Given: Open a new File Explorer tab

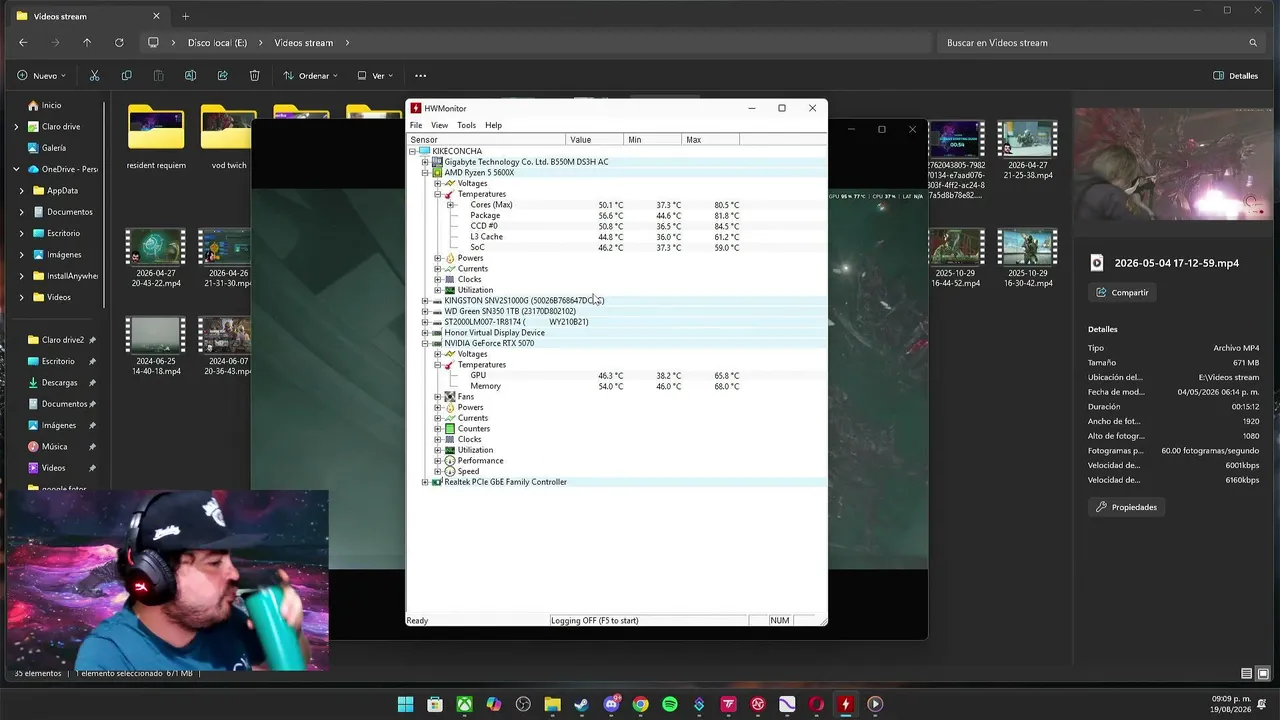Looking at the screenshot, I should click(185, 16).
